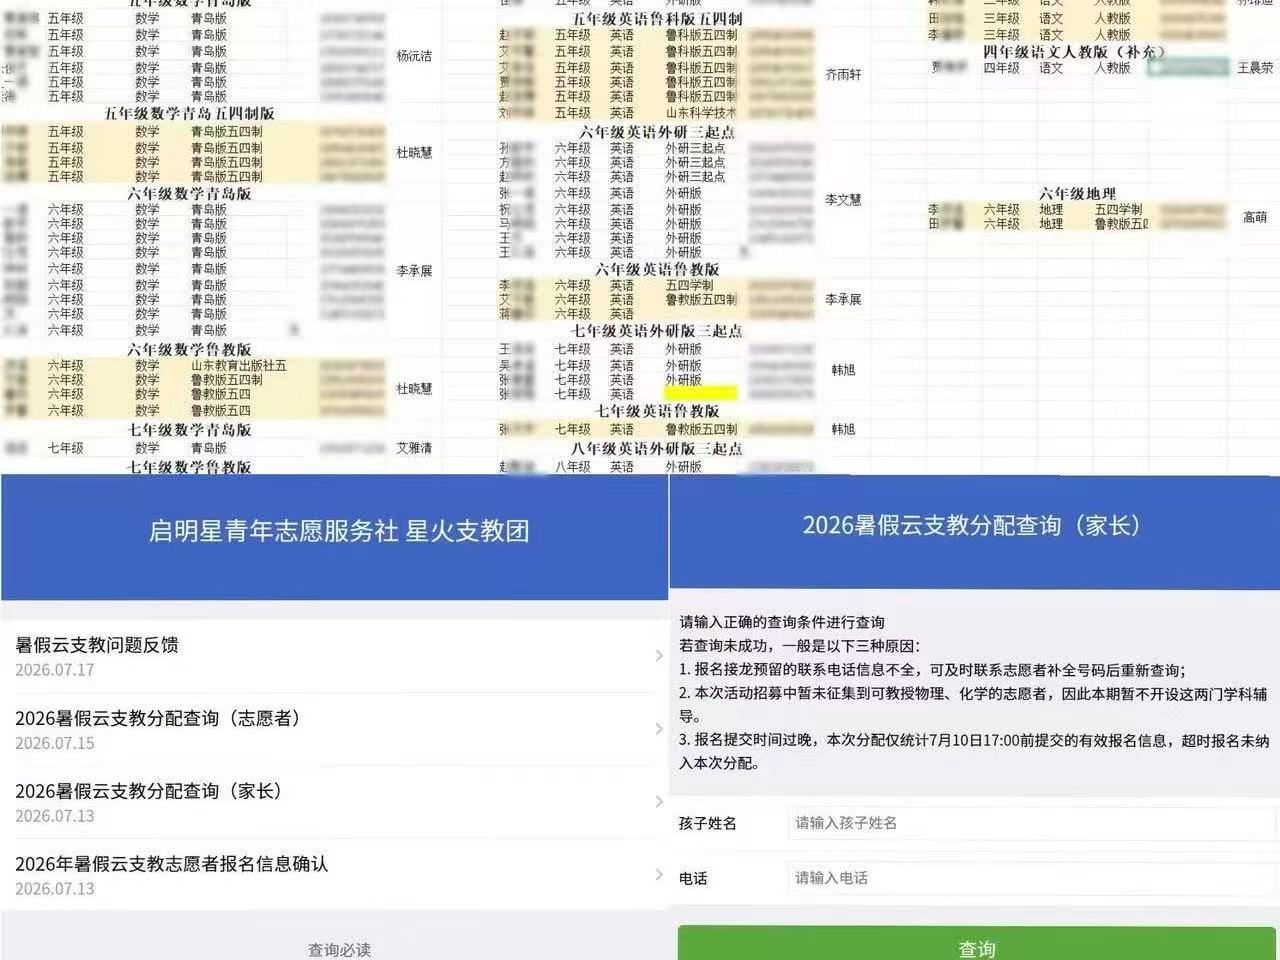Click the green 查询 button
Viewport: 1280px width, 960px height.
(x=977, y=945)
